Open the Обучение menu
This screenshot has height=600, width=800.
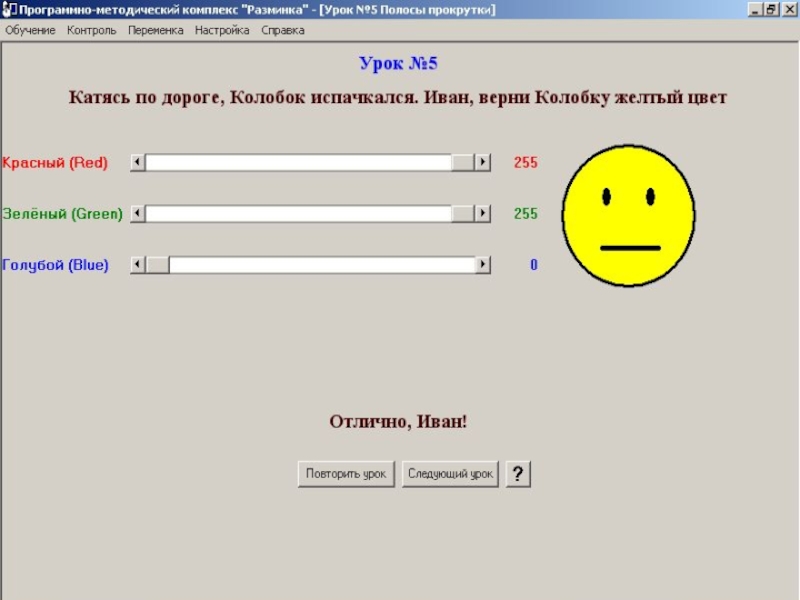pos(30,30)
